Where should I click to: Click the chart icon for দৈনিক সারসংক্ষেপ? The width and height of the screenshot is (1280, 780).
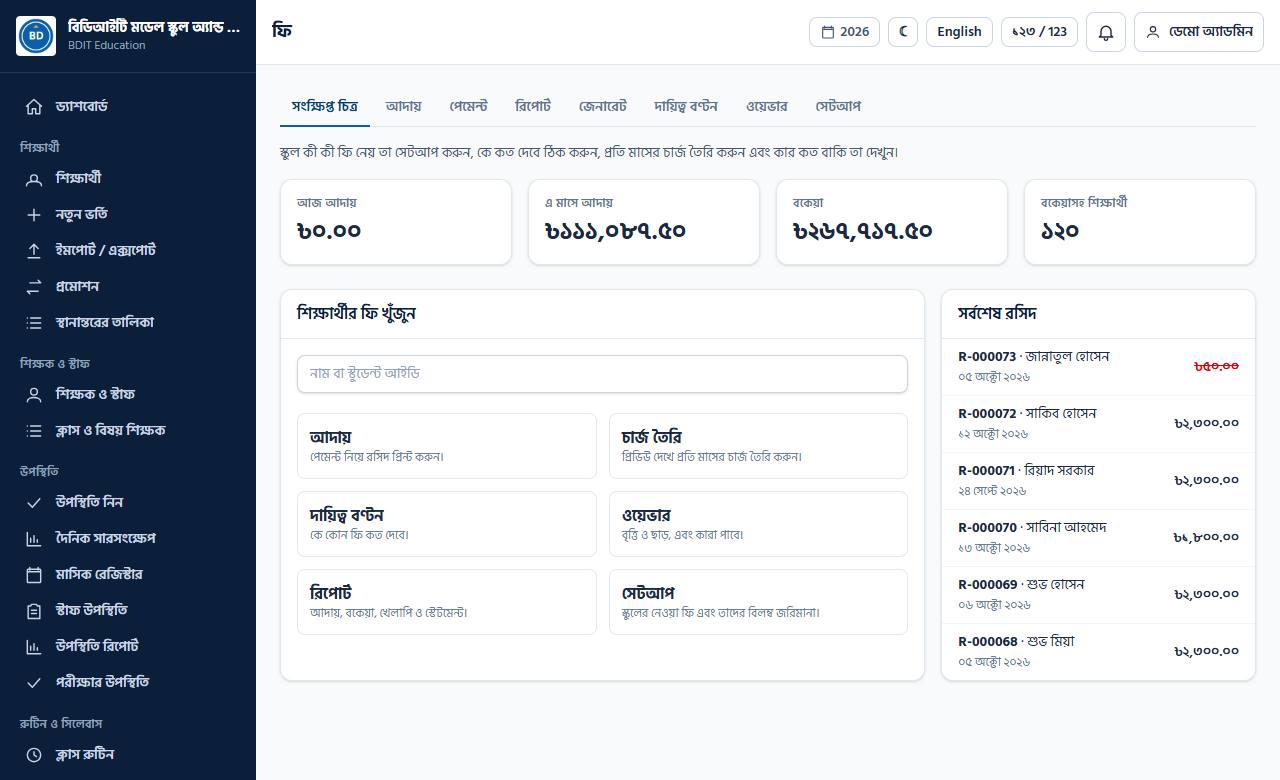pyautogui.click(x=34, y=539)
